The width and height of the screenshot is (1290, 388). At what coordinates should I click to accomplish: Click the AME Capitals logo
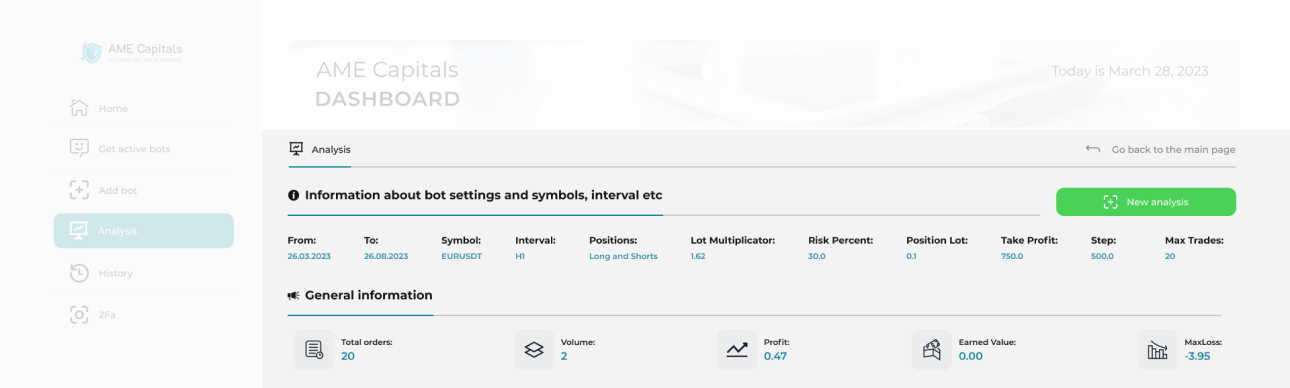(x=131, y=52)
